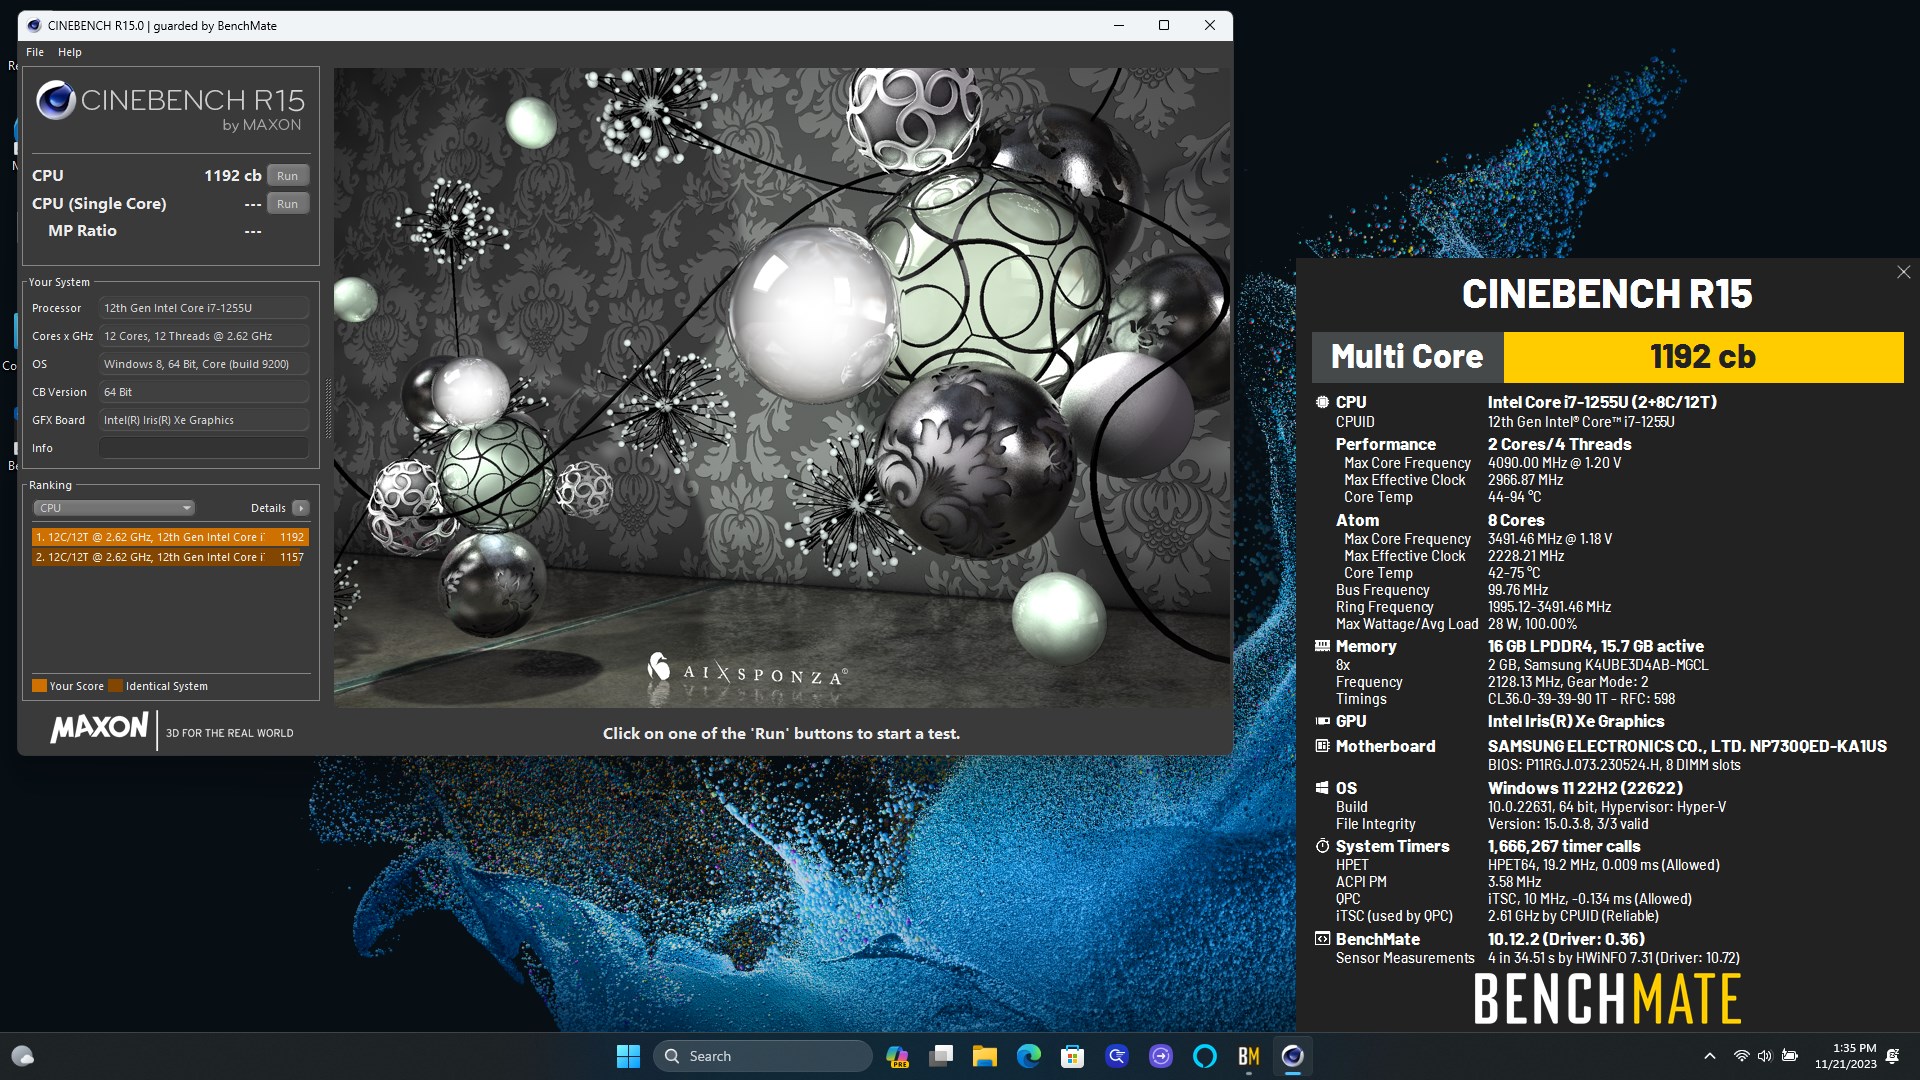1920x1080 pixels.
Task: Click the Cores x GHz field
Action: (x=204, y=336)
